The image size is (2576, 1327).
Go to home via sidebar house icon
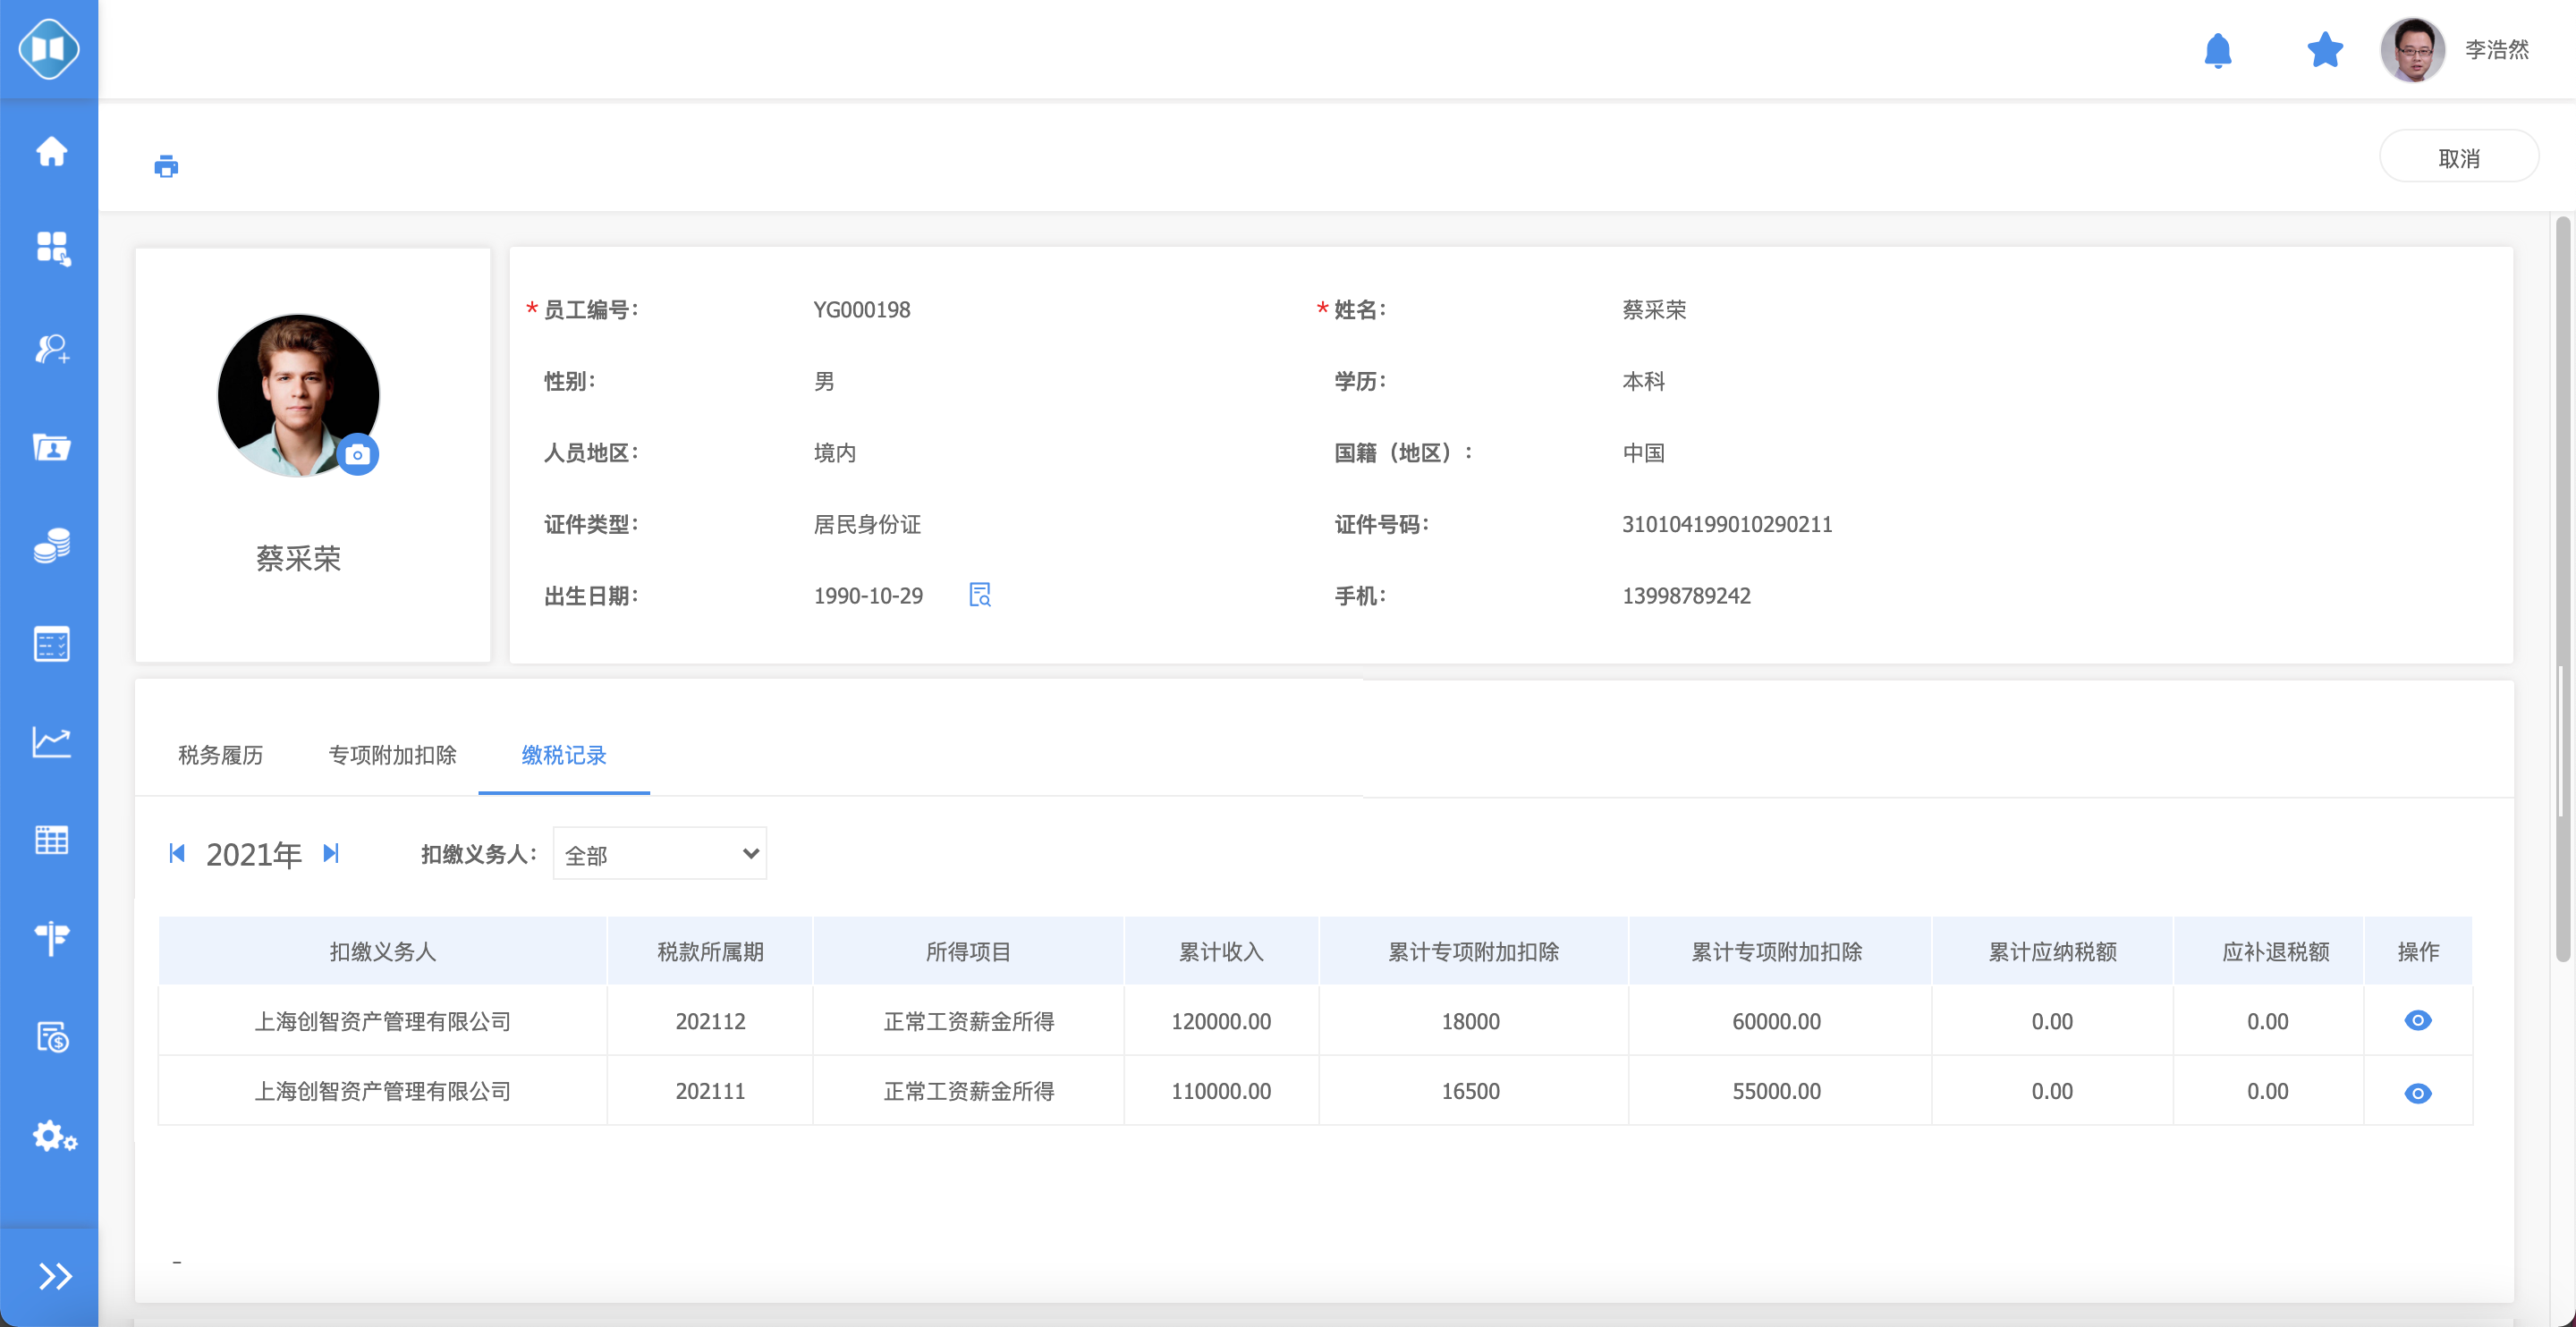click(x=51, y=152)
